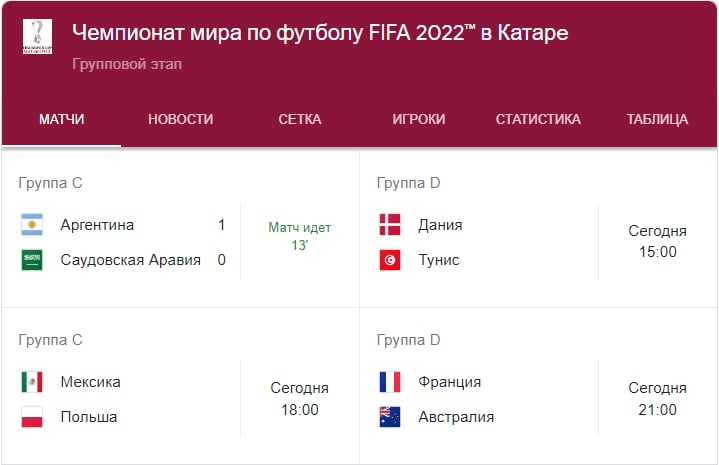The width and height of the screenshot is (719, 465).
Task: Click the Saudi Arabia flag icon
Action: tap(32, 260)
